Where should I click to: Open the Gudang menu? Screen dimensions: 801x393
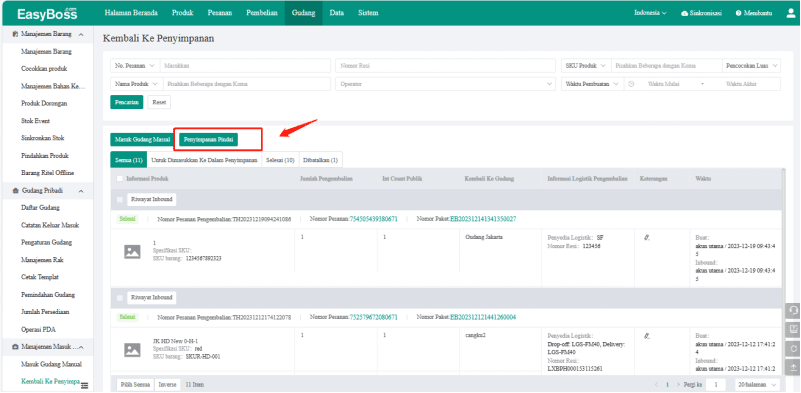coord(303,13)
